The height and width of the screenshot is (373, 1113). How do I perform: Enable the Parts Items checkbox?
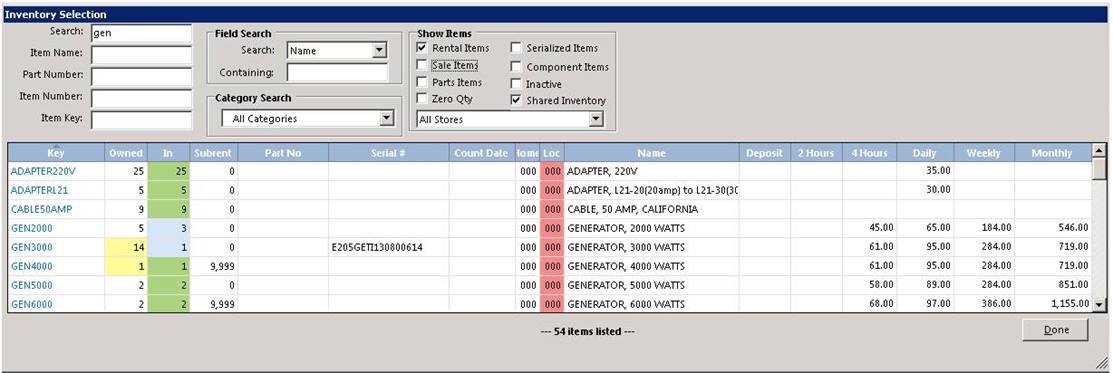point(422,82)
